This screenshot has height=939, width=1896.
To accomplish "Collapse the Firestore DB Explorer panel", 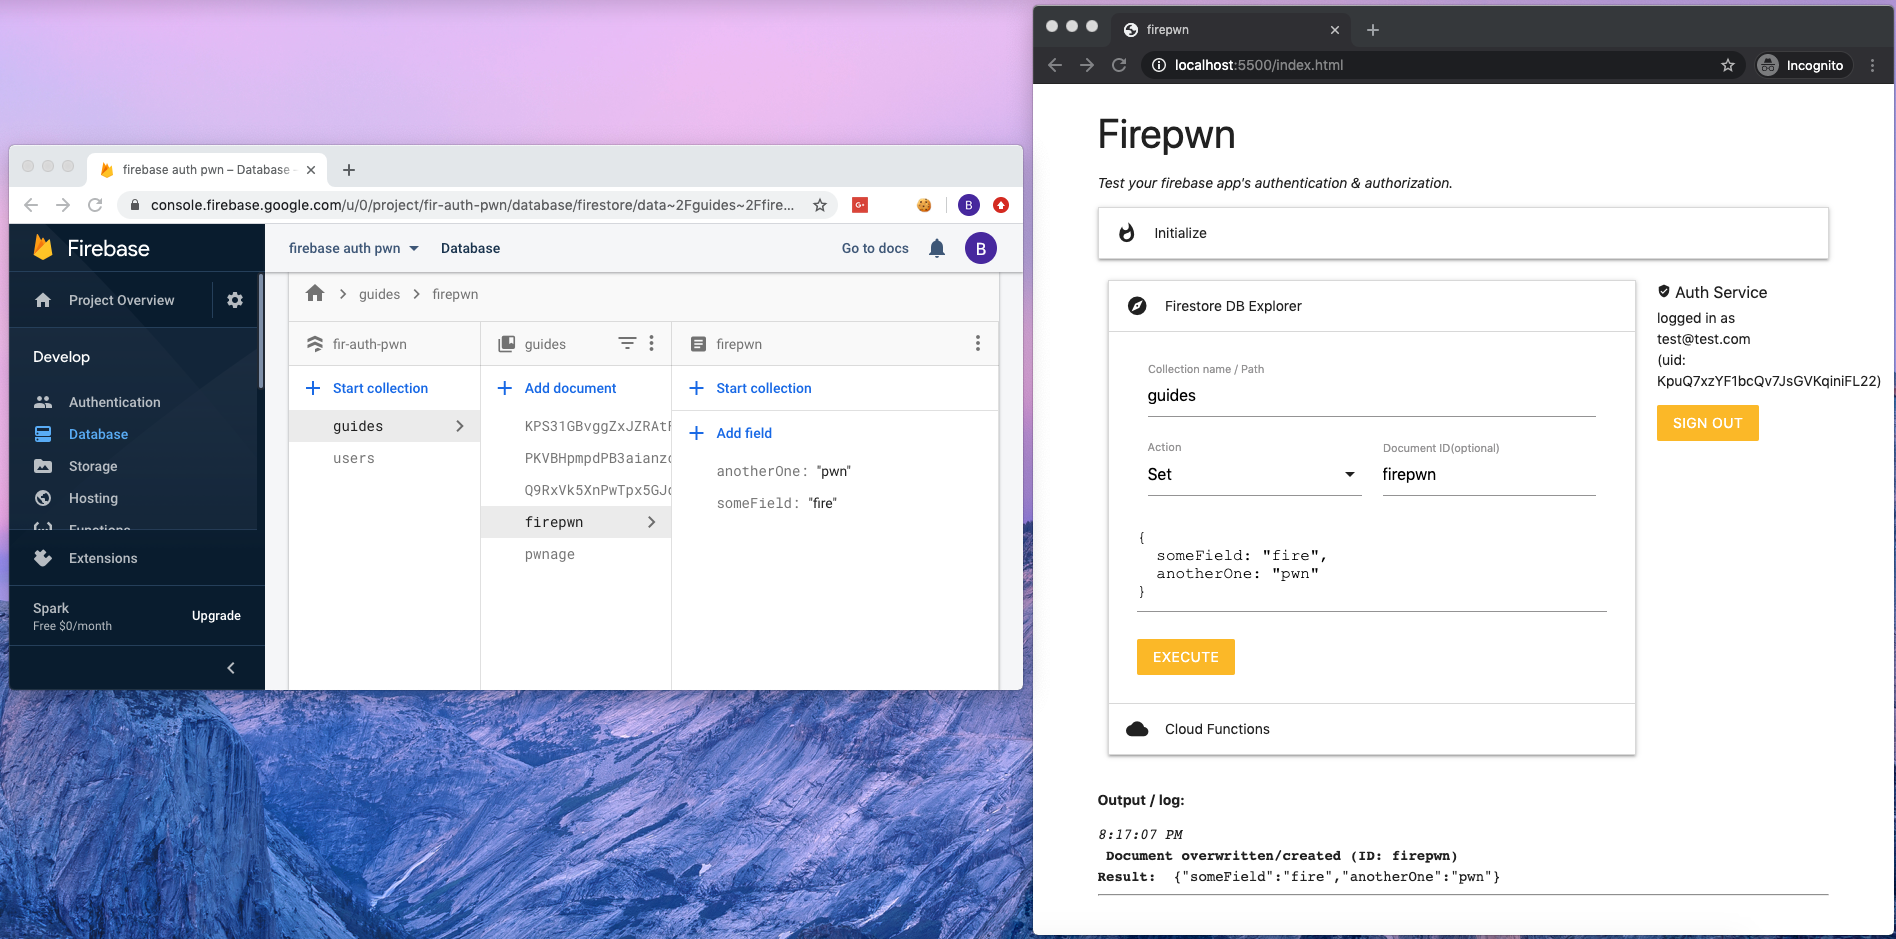I will click(x=1371, y=306).
